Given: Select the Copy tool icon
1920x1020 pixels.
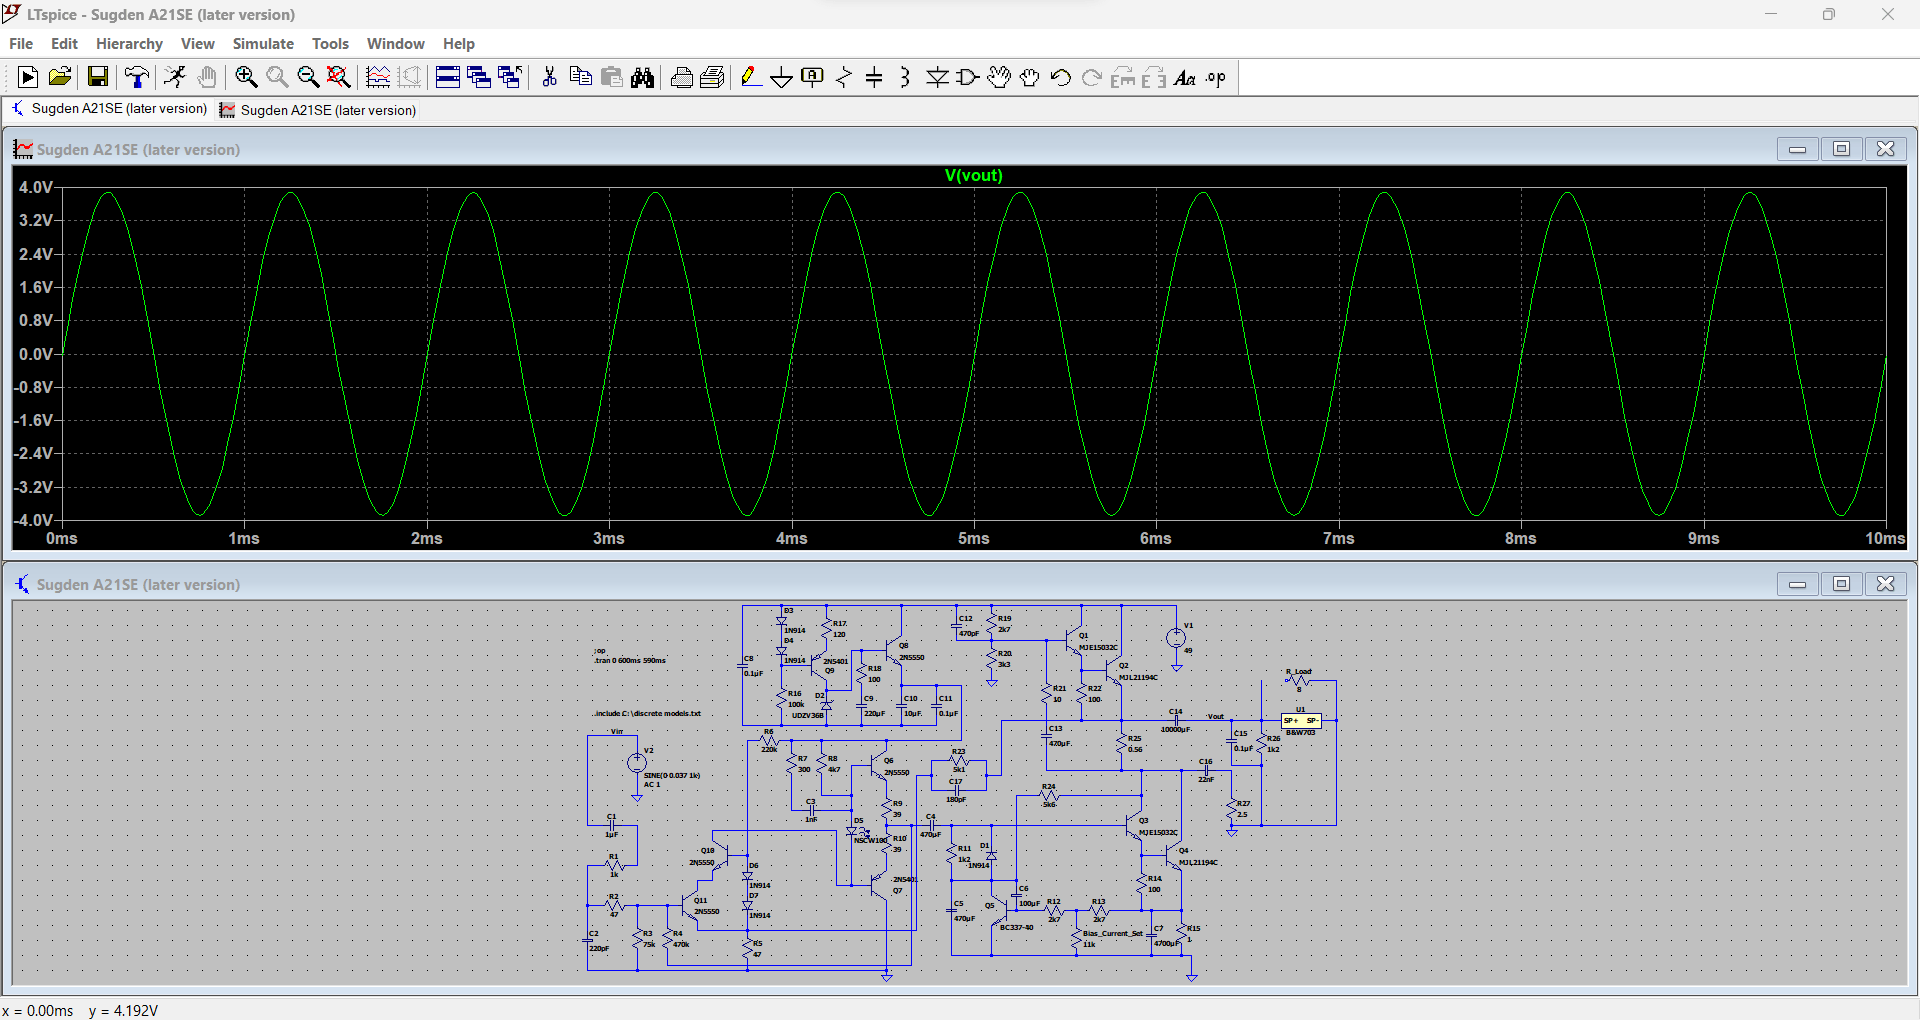Looking at the screenshot, I should coord(580,77).
